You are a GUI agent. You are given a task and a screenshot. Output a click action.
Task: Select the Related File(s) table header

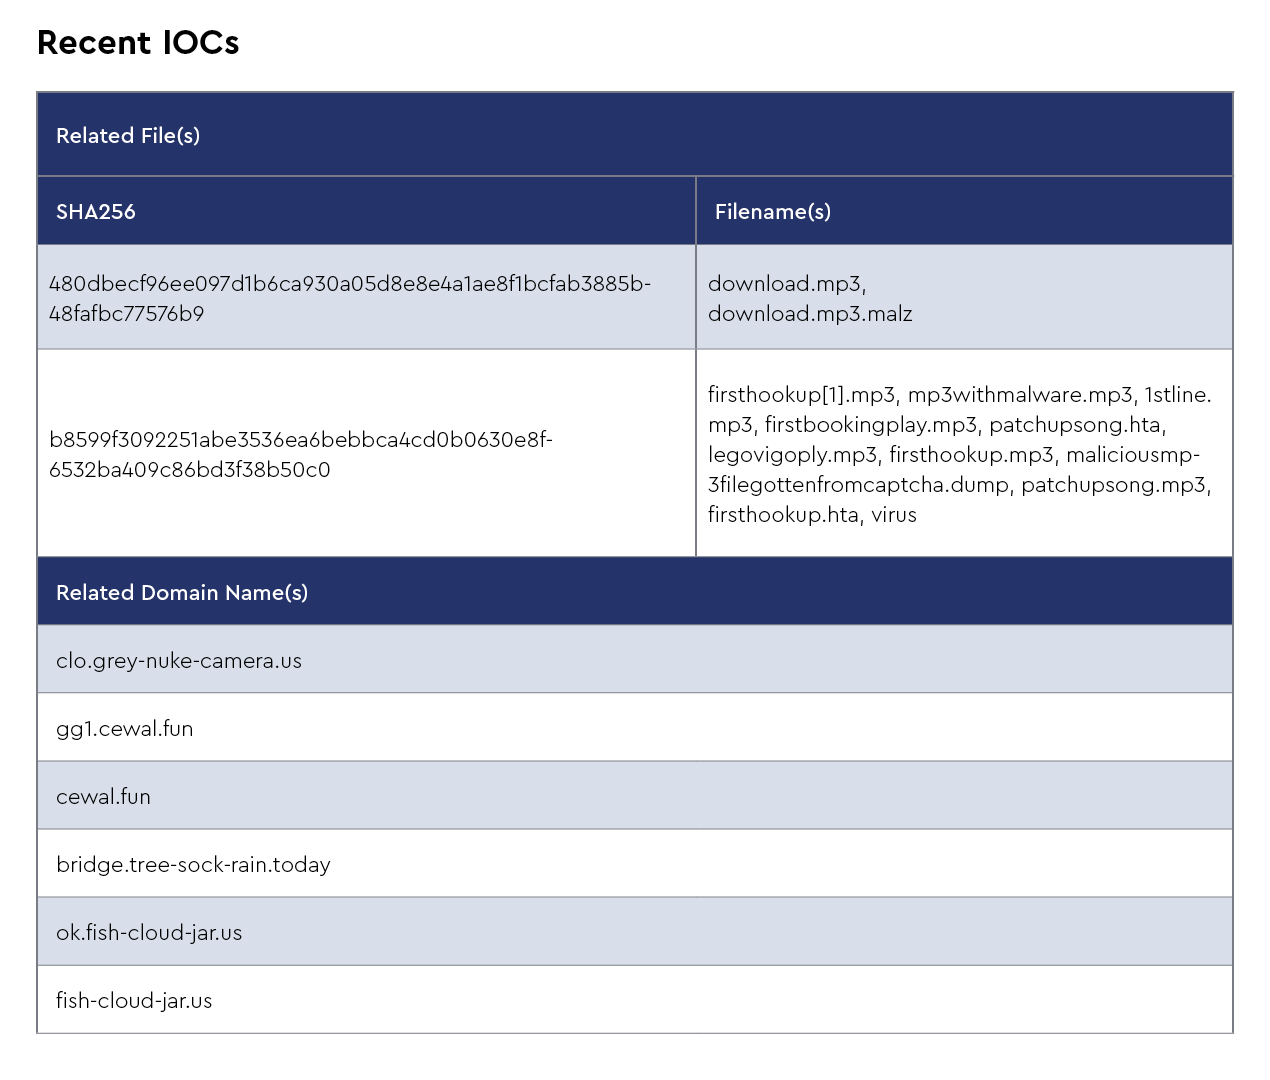(x=128, y=136)
